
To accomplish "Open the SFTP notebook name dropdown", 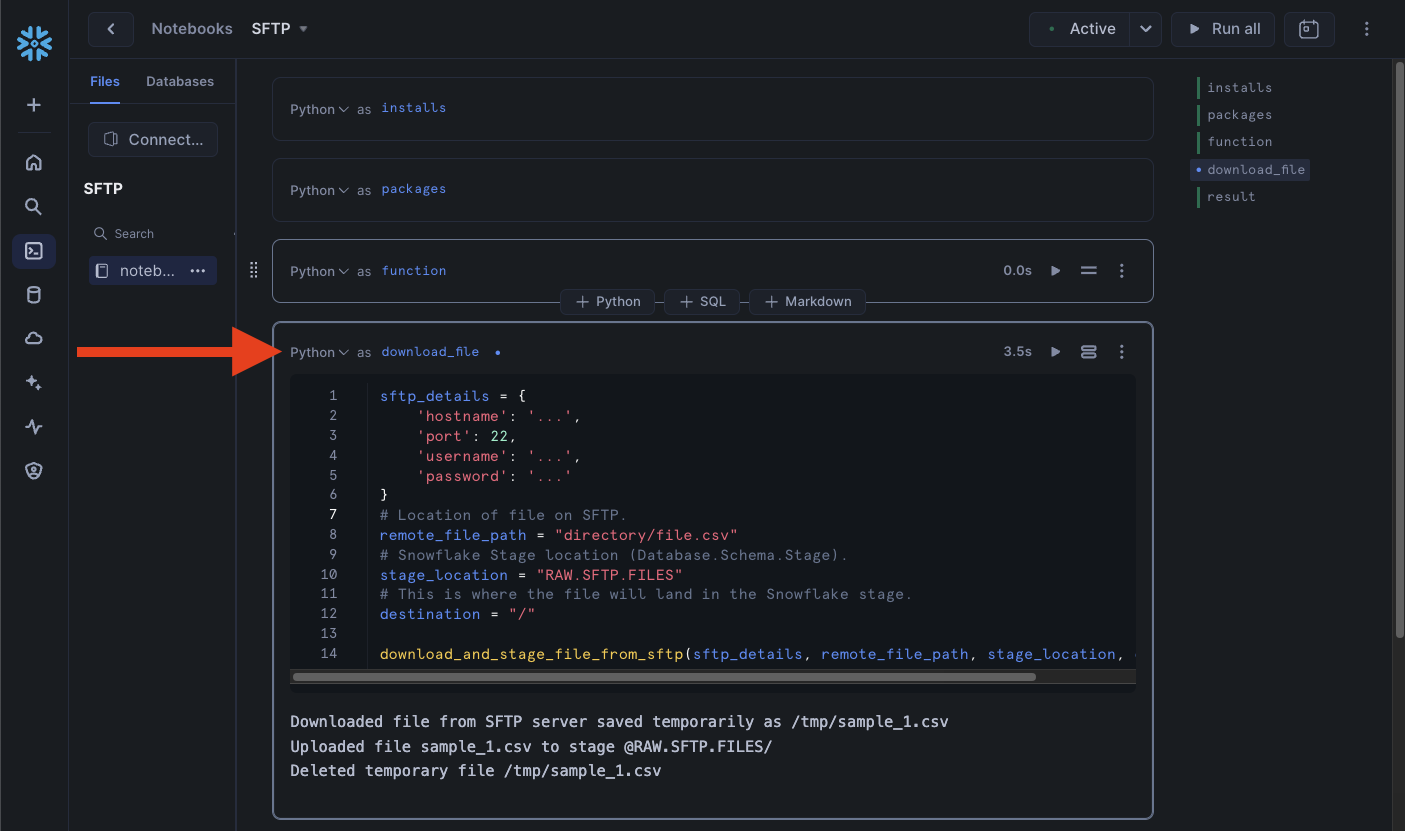I will [x=303, y=29].
